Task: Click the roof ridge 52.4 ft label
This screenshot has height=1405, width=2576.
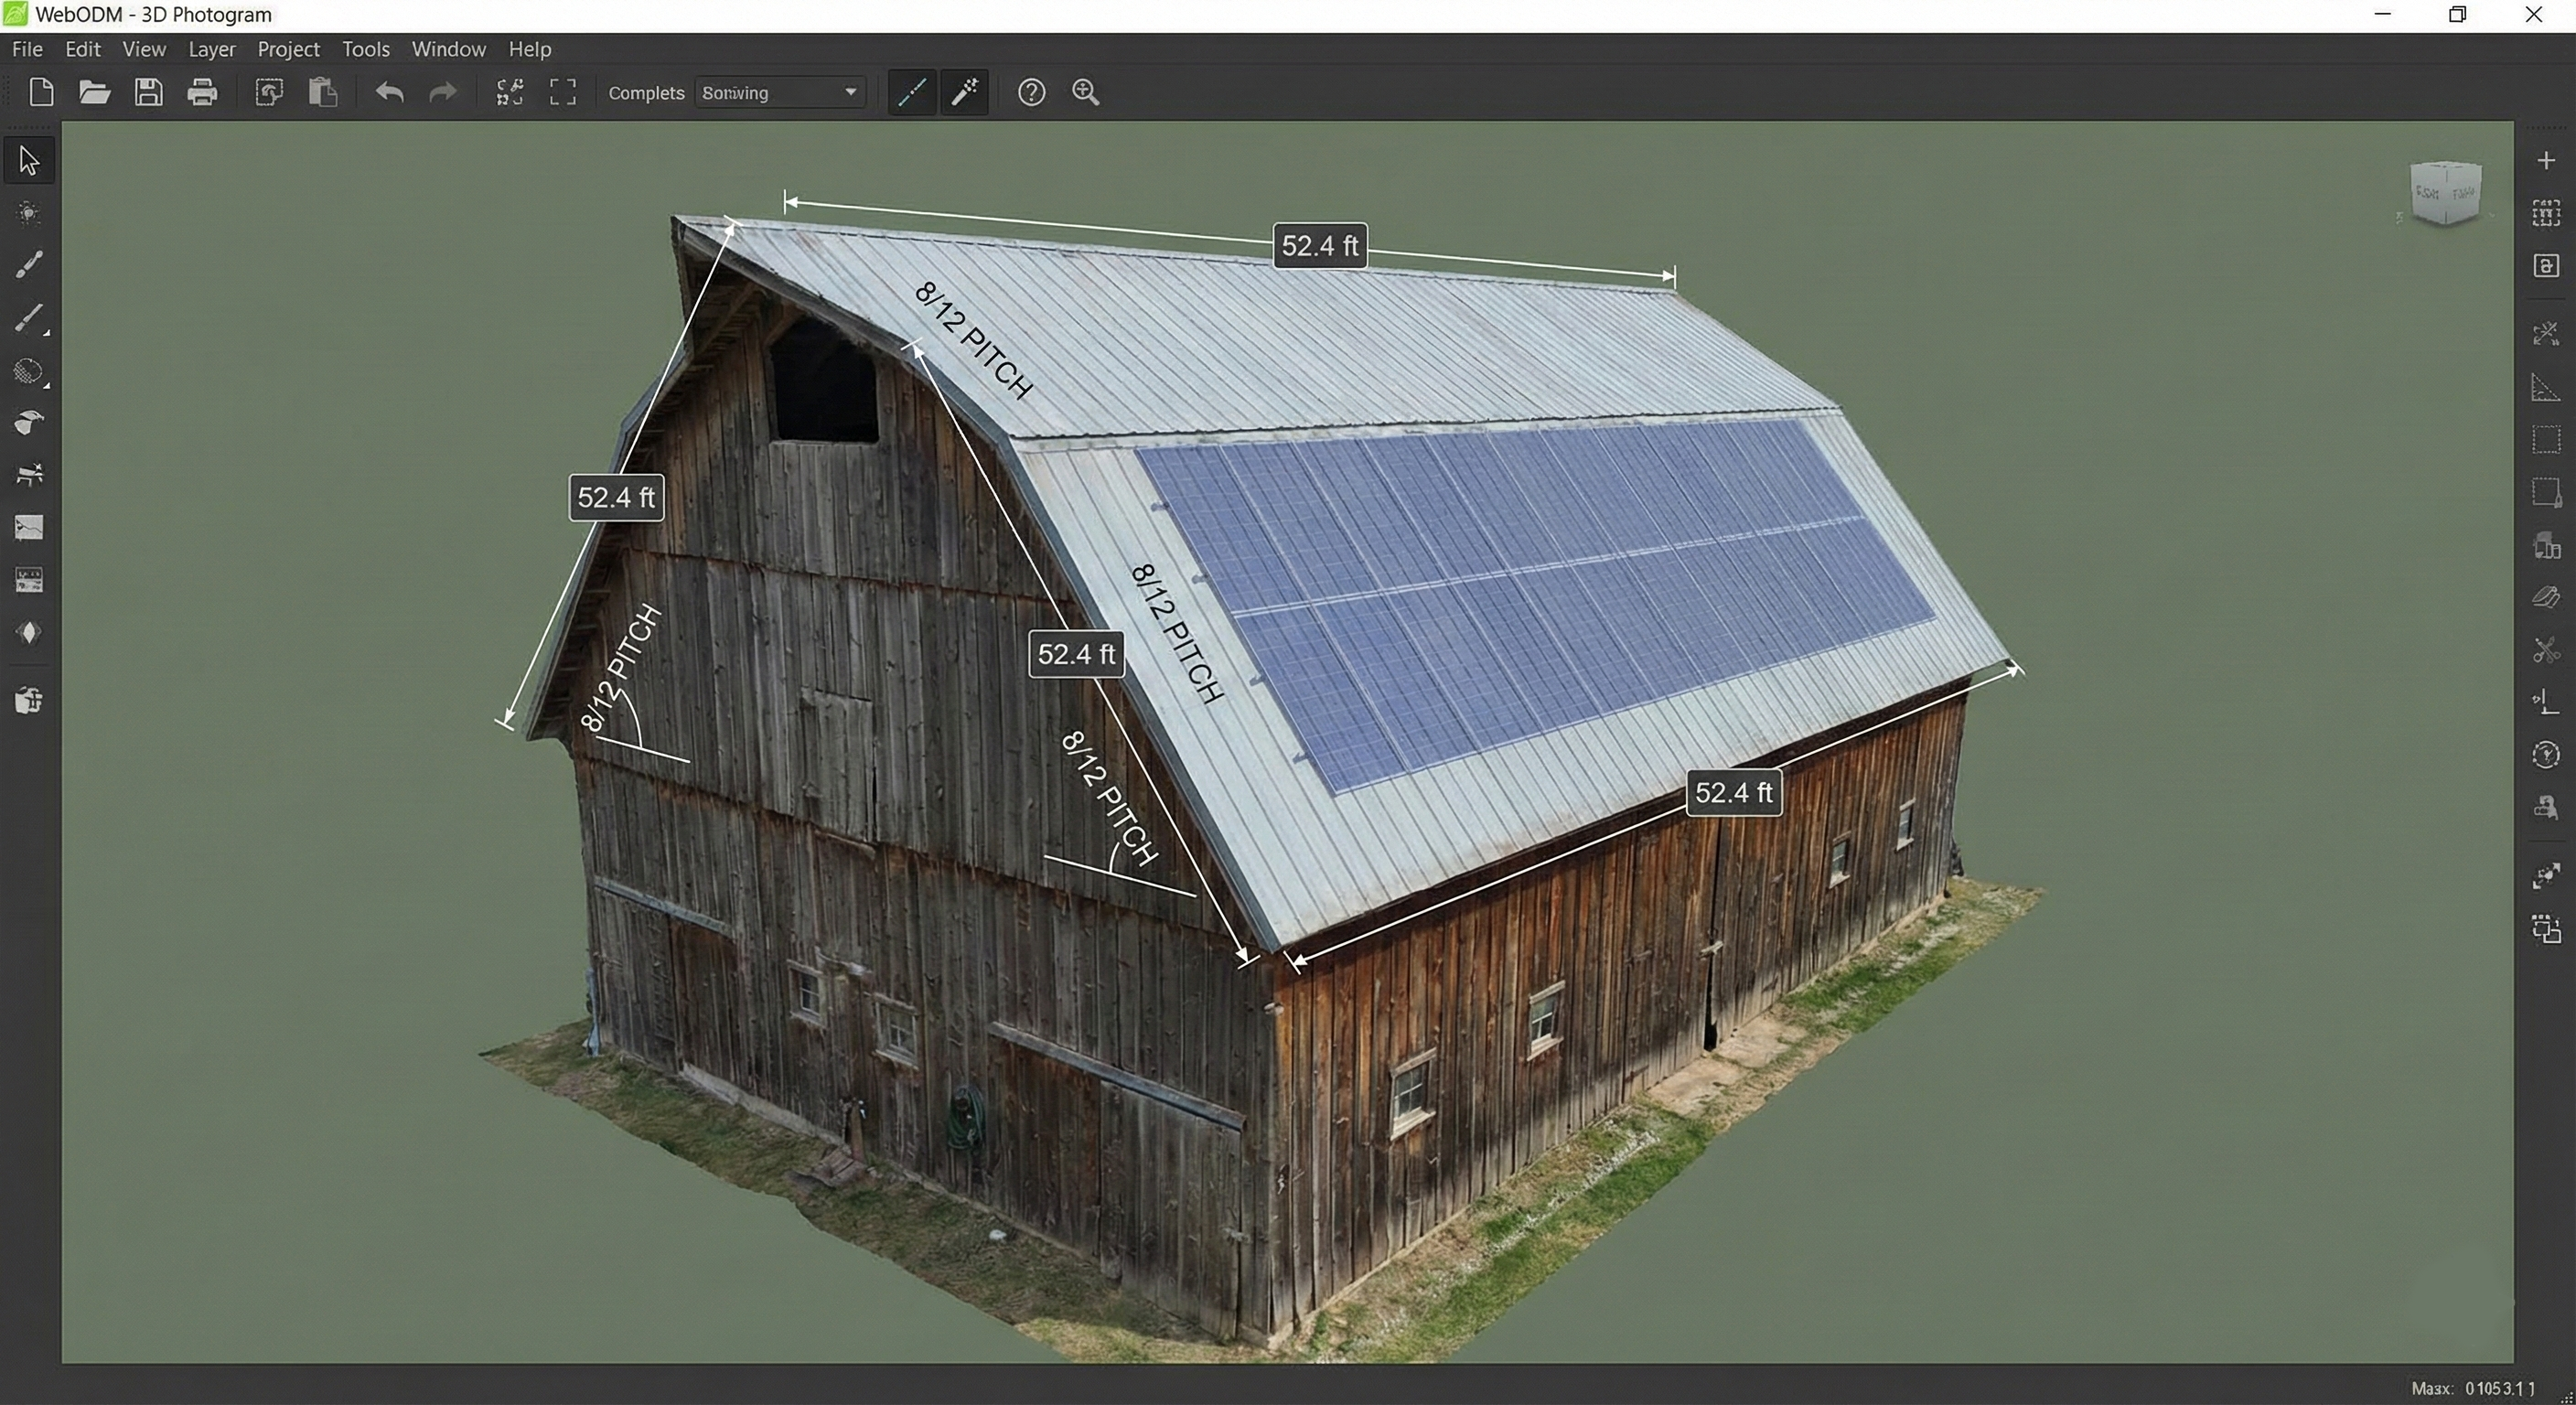Action: click(x=1319, y=246)
